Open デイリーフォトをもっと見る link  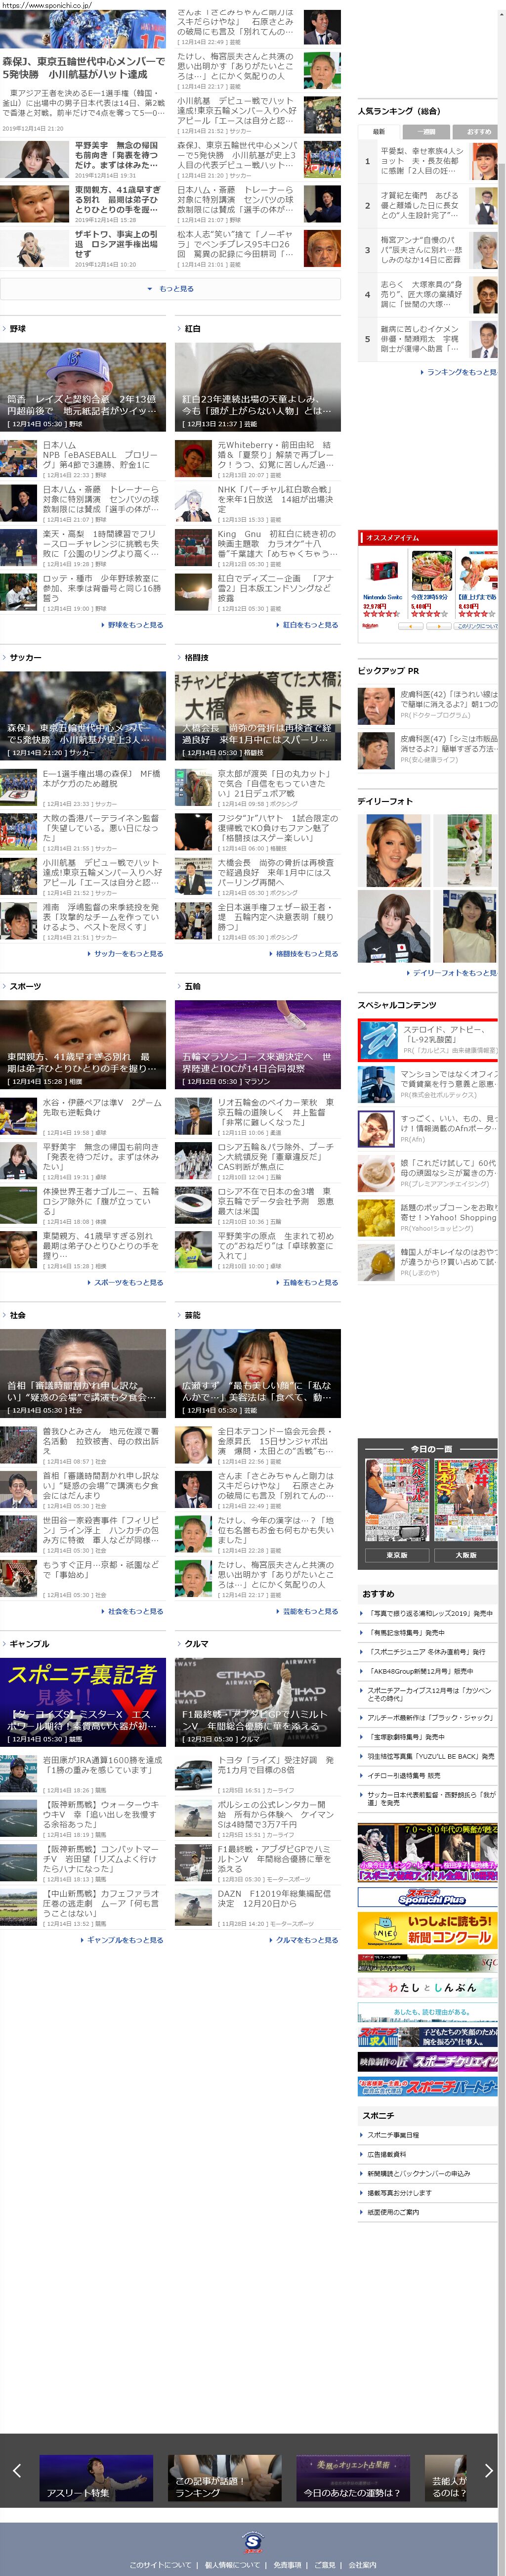click(453, 972)
